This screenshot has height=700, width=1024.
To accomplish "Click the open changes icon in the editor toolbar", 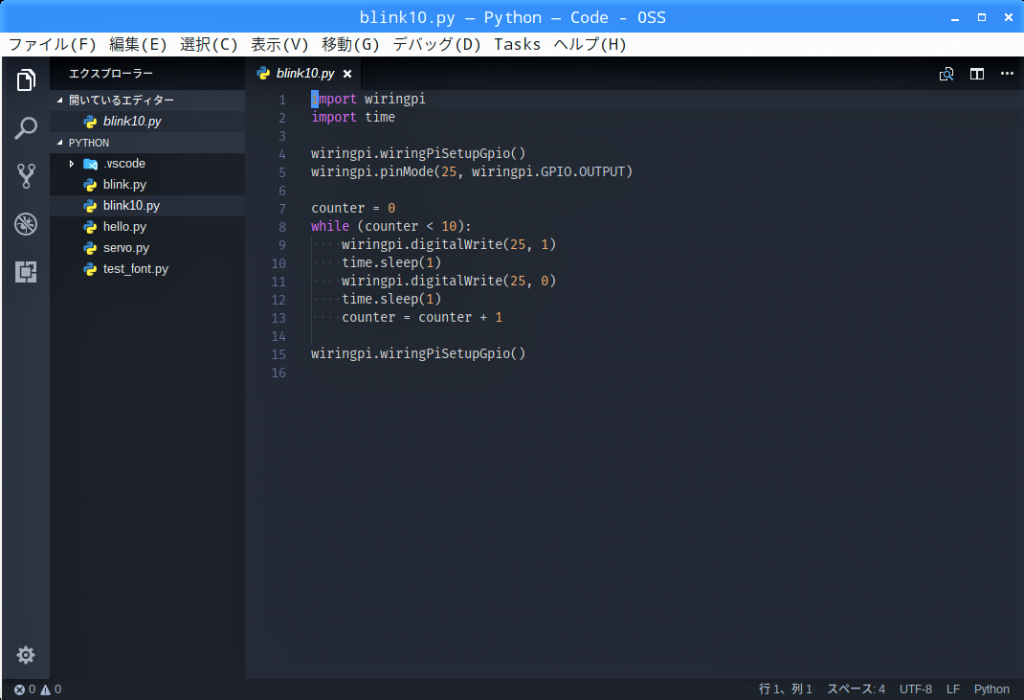I will click(x=946, y=74).
